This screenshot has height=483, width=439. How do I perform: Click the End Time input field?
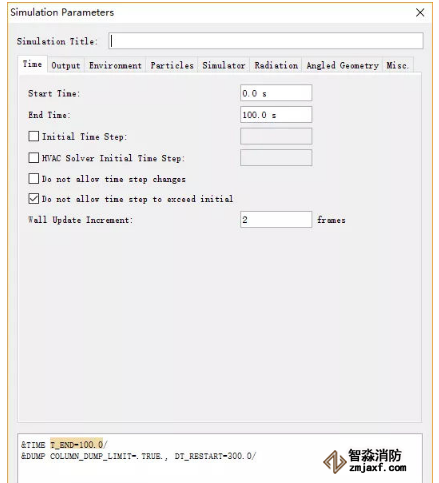(x=276, y=115)
